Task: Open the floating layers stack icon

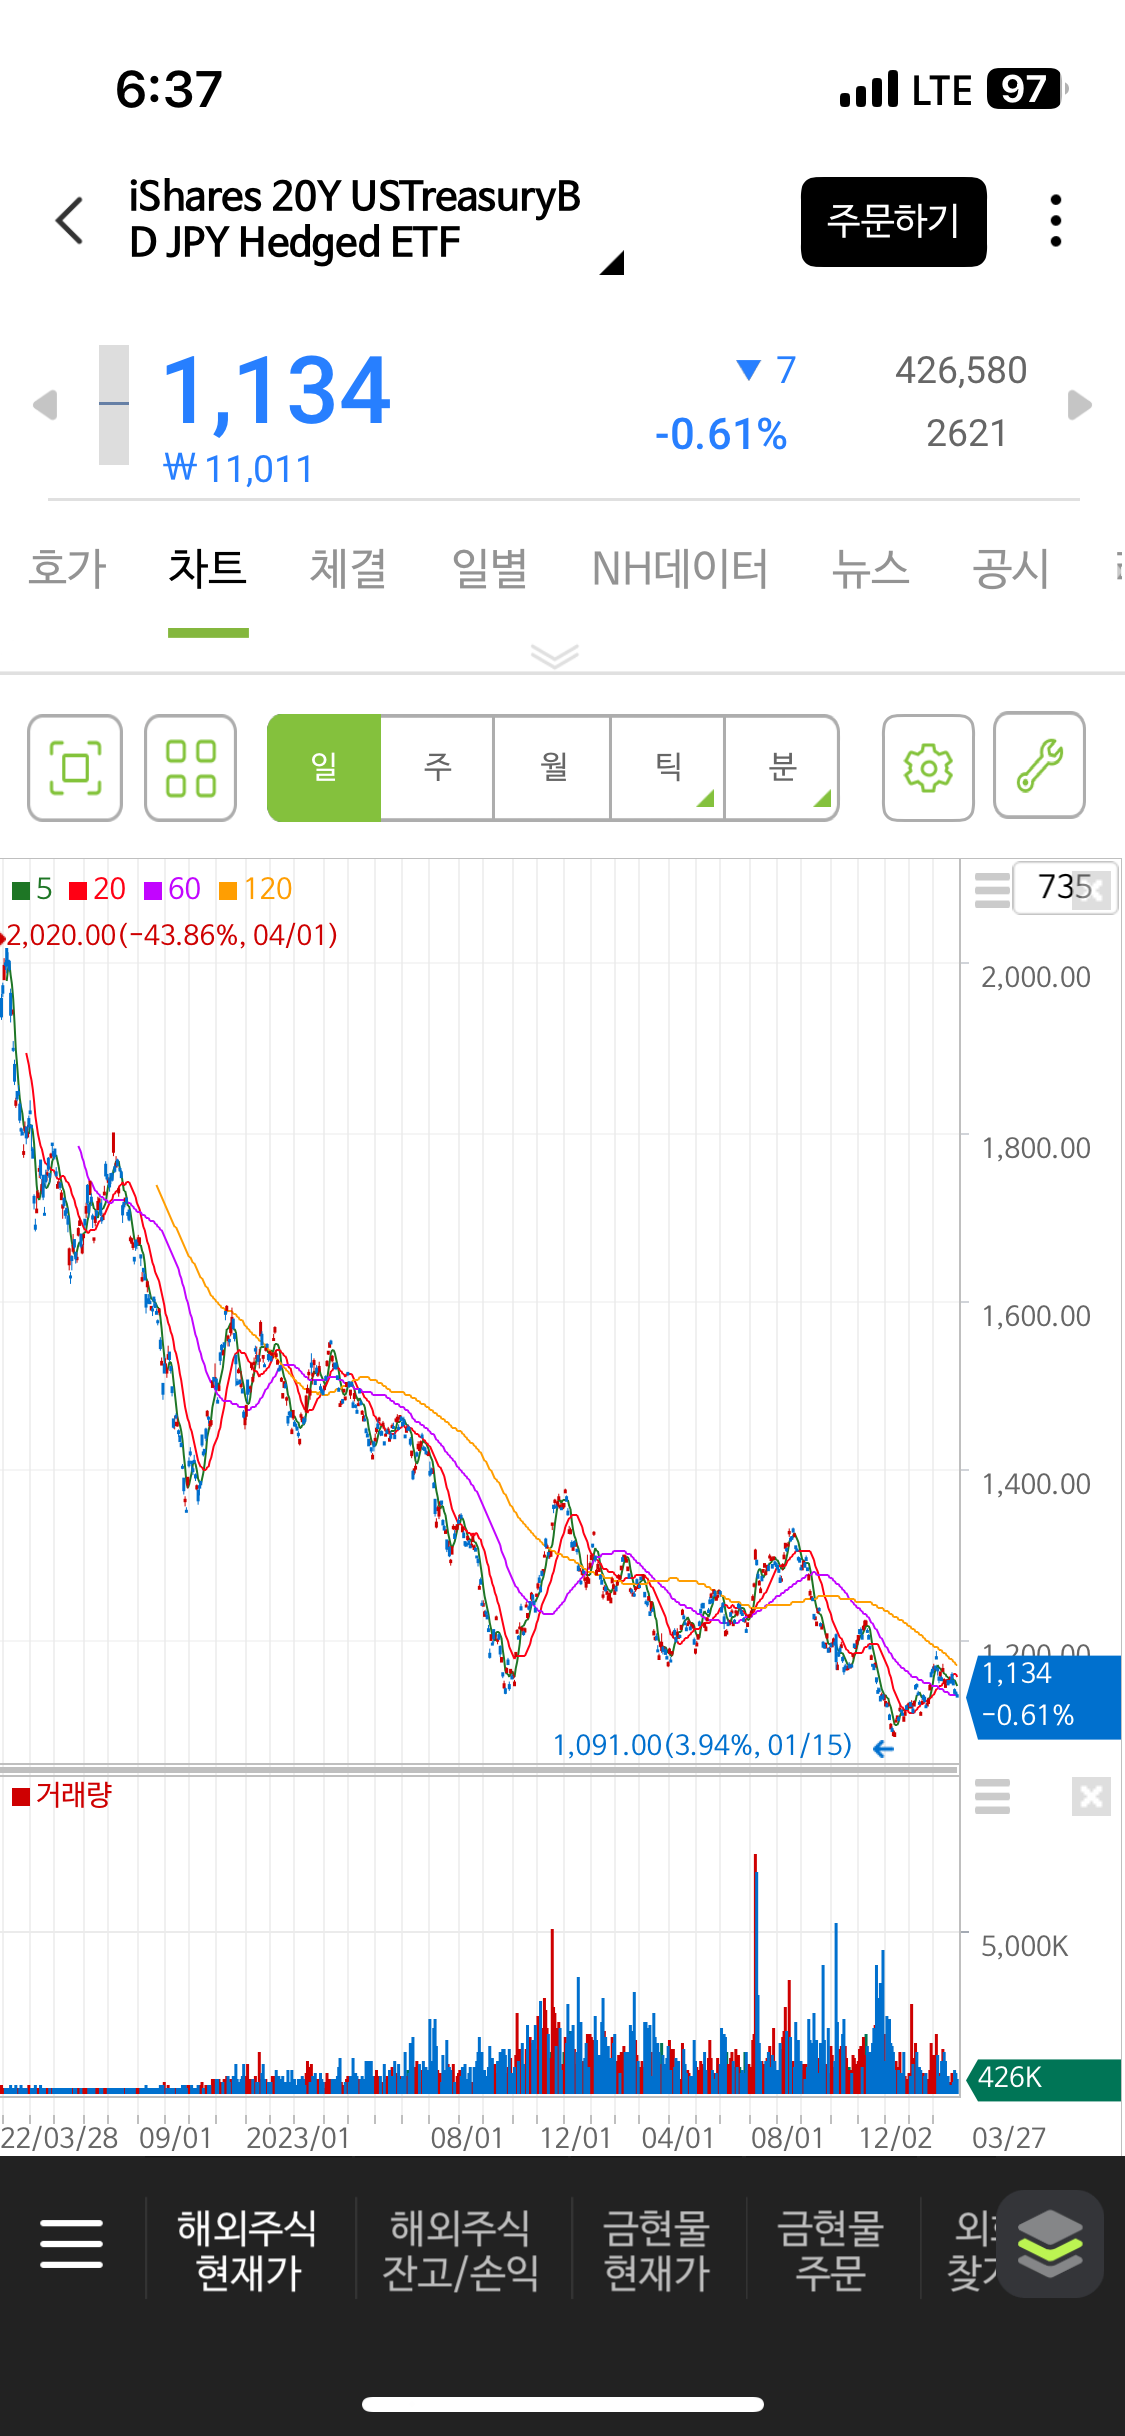Action: 1050,2243
